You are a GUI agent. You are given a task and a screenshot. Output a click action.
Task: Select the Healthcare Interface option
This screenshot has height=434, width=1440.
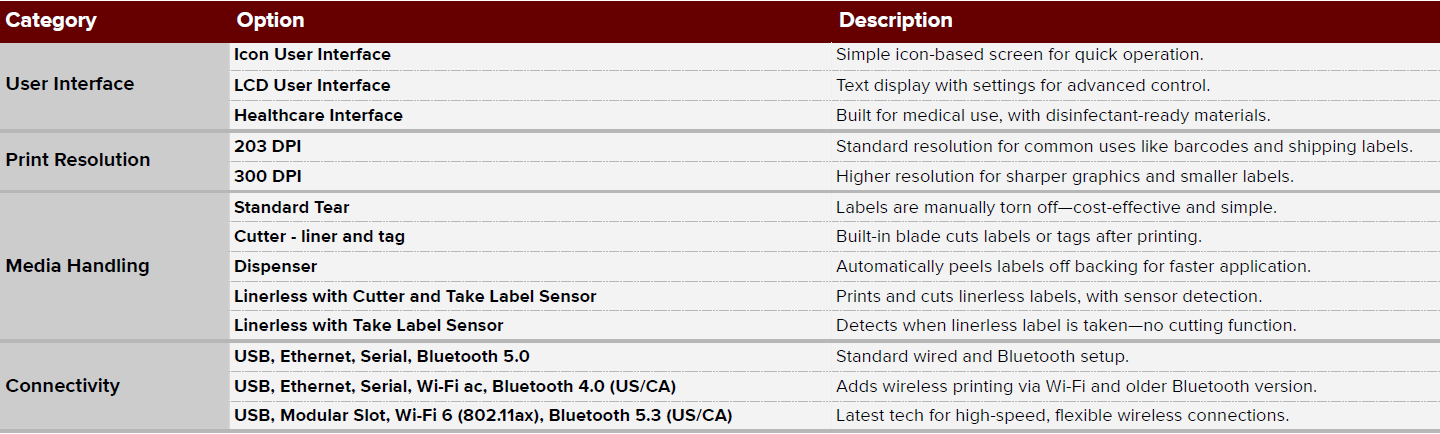point(318,115)
